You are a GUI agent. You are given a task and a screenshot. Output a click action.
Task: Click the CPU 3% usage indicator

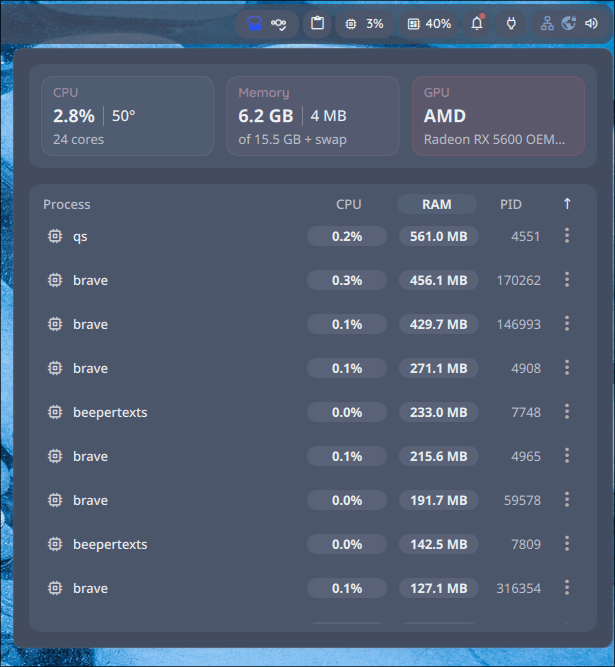(x=364, y=23)
